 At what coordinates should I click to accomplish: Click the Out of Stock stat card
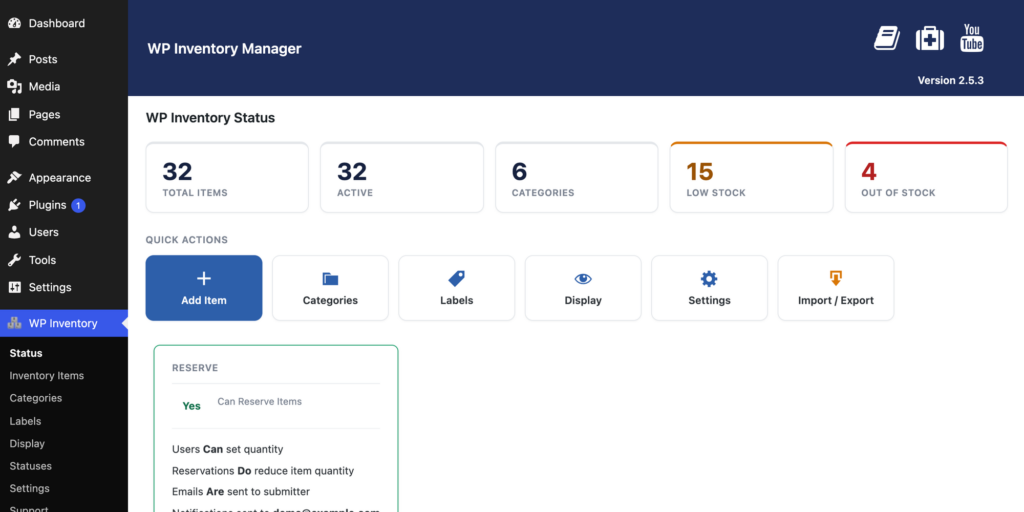tap(927, 178)
